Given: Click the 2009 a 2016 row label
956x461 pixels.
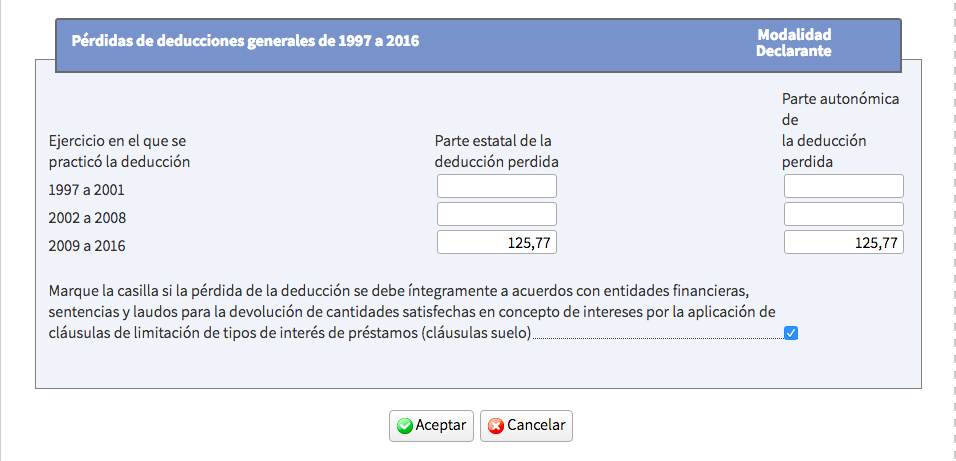Looking at the screenshot, I should tap(87, 245).
